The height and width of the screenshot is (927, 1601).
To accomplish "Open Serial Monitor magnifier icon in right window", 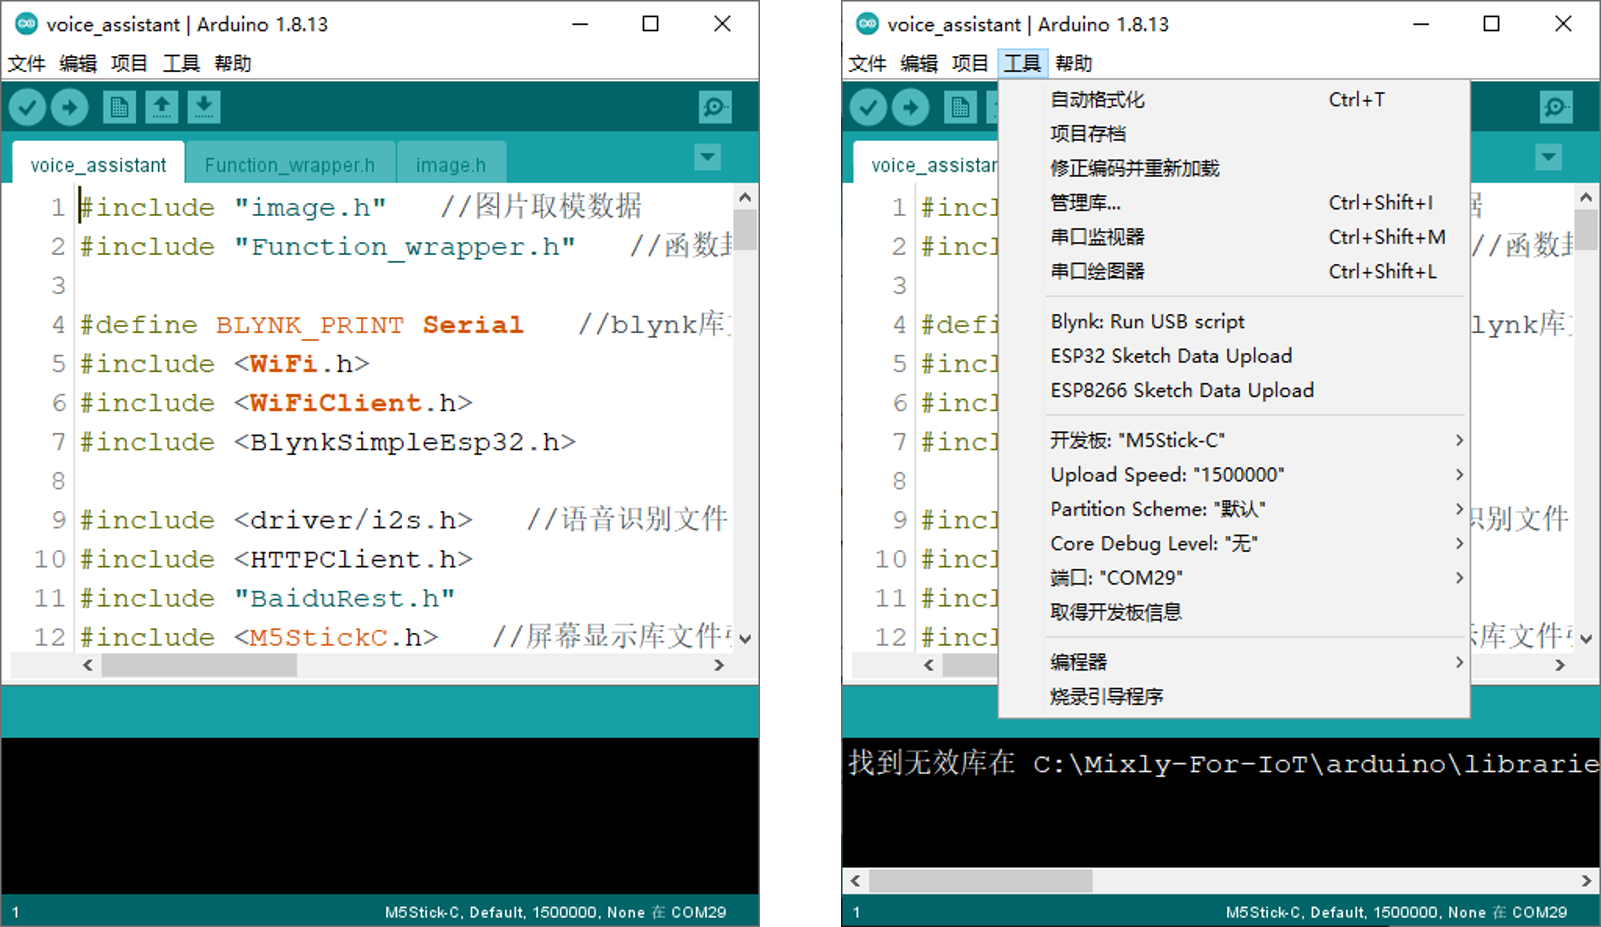I will click(1556, 107).
